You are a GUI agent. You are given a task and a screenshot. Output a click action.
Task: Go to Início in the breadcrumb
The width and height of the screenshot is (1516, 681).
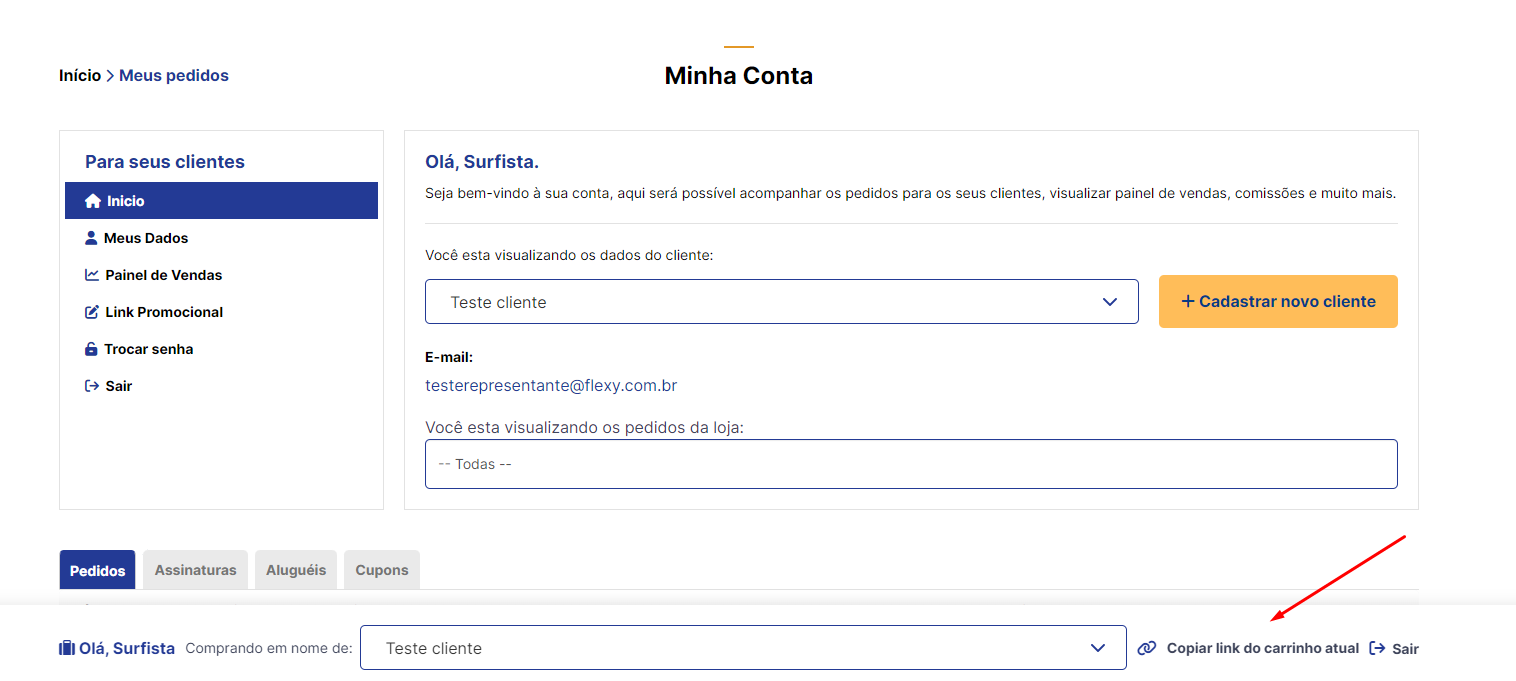[80, 75]
